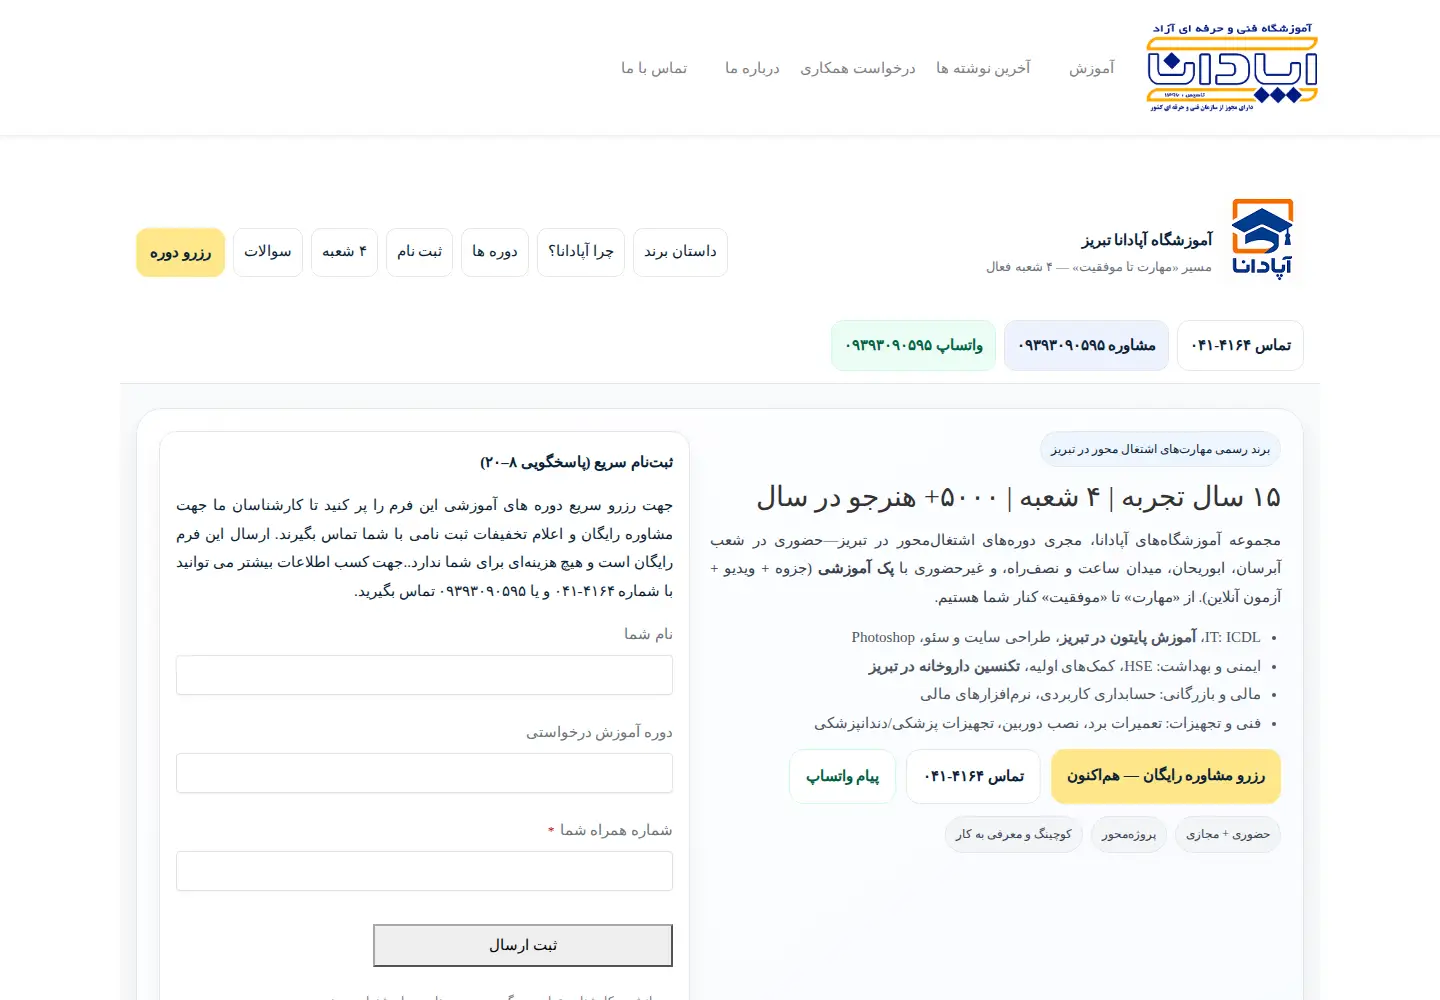Viewport: 1440px width, 1000px height.
Task: Open the درباره ما menu item
Action: (x=752, y=68)
